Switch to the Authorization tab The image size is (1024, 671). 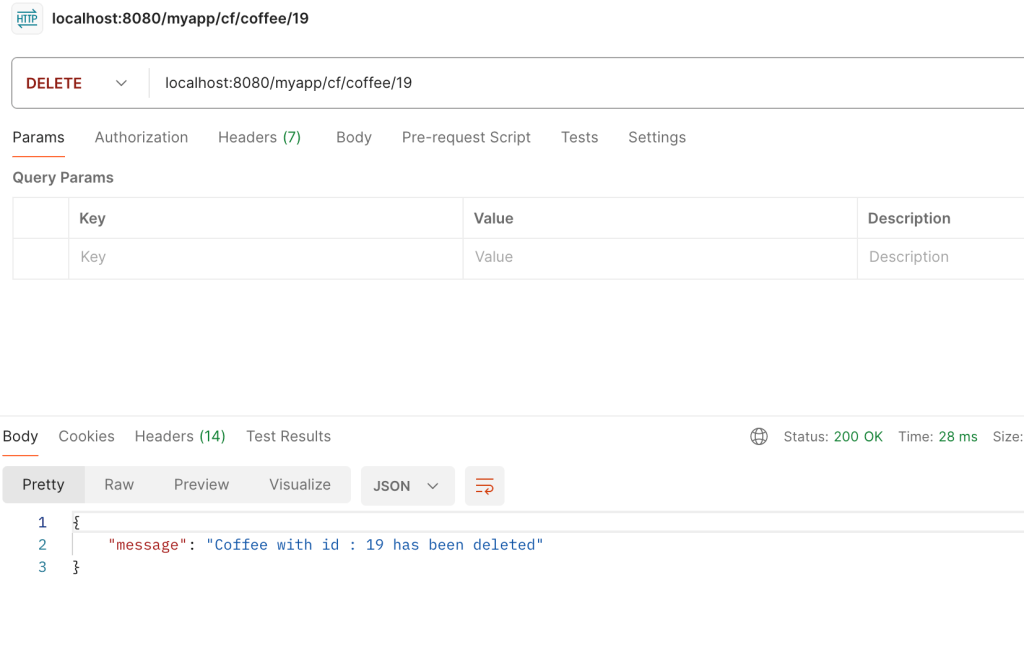click(141, 137)
